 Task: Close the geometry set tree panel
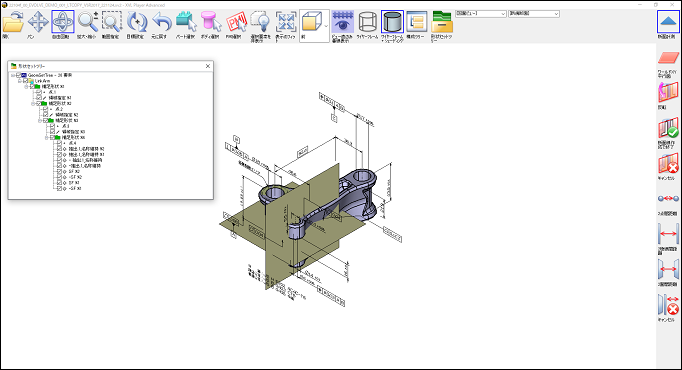click(207, 66)
